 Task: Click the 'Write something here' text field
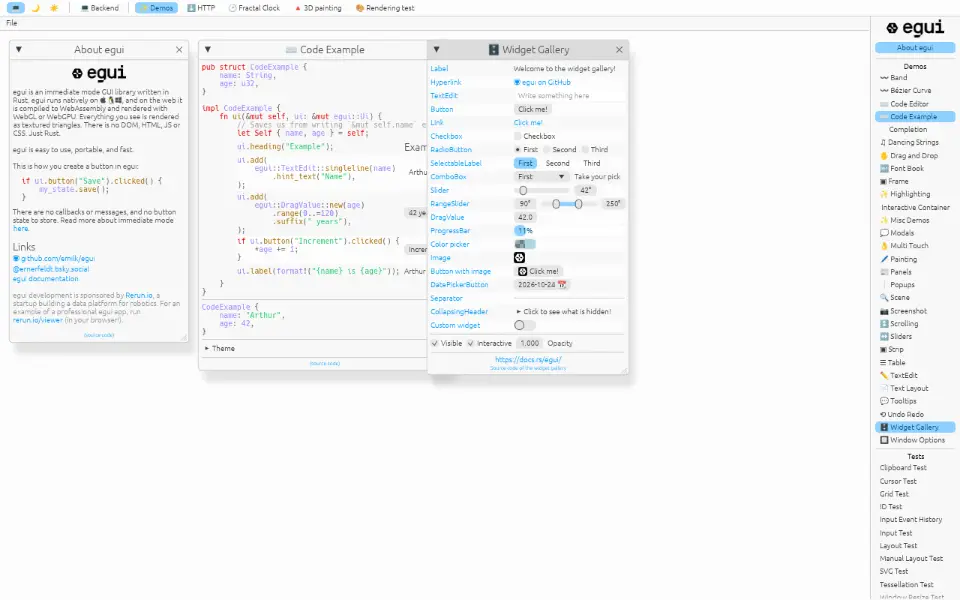pyautogui.click(x=569, y=96)
